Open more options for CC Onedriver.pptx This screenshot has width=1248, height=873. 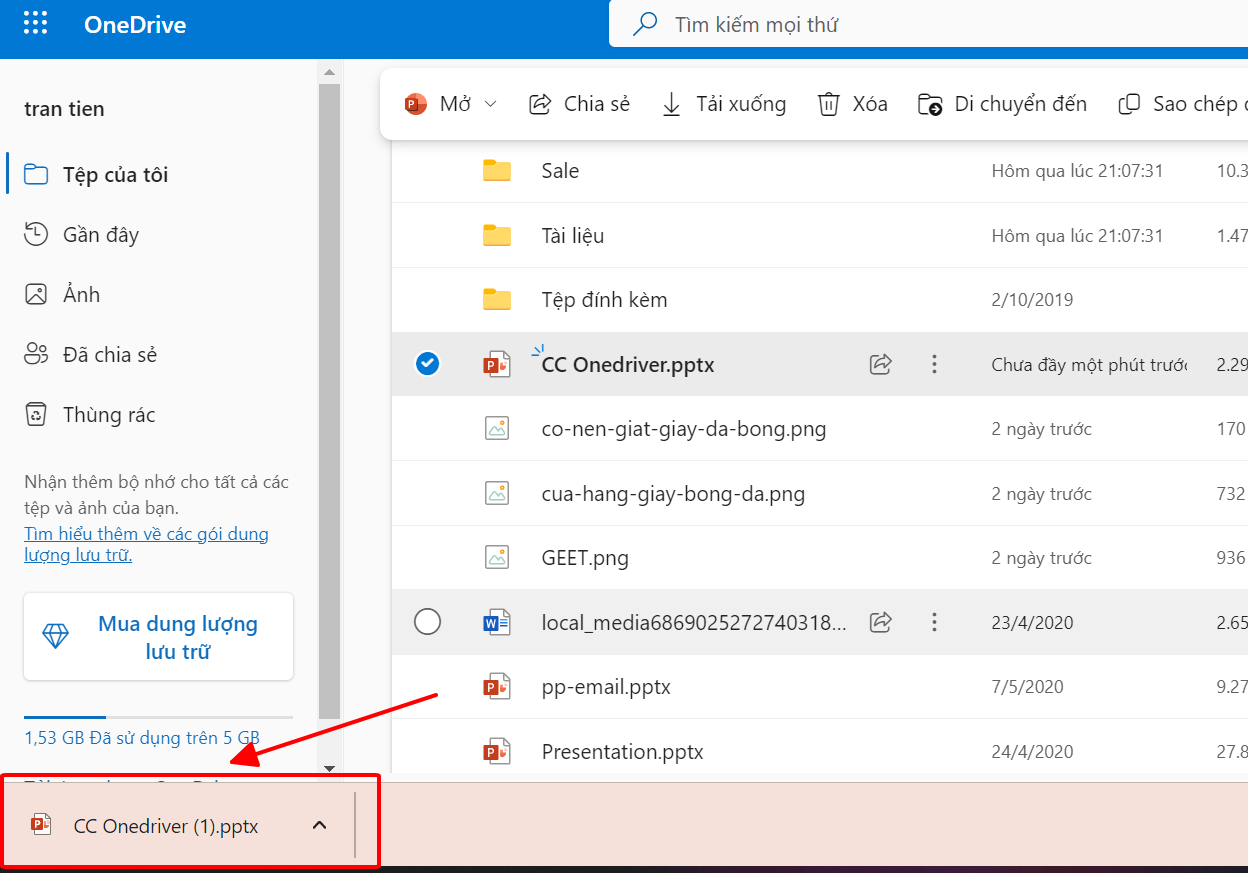[934, 364]
